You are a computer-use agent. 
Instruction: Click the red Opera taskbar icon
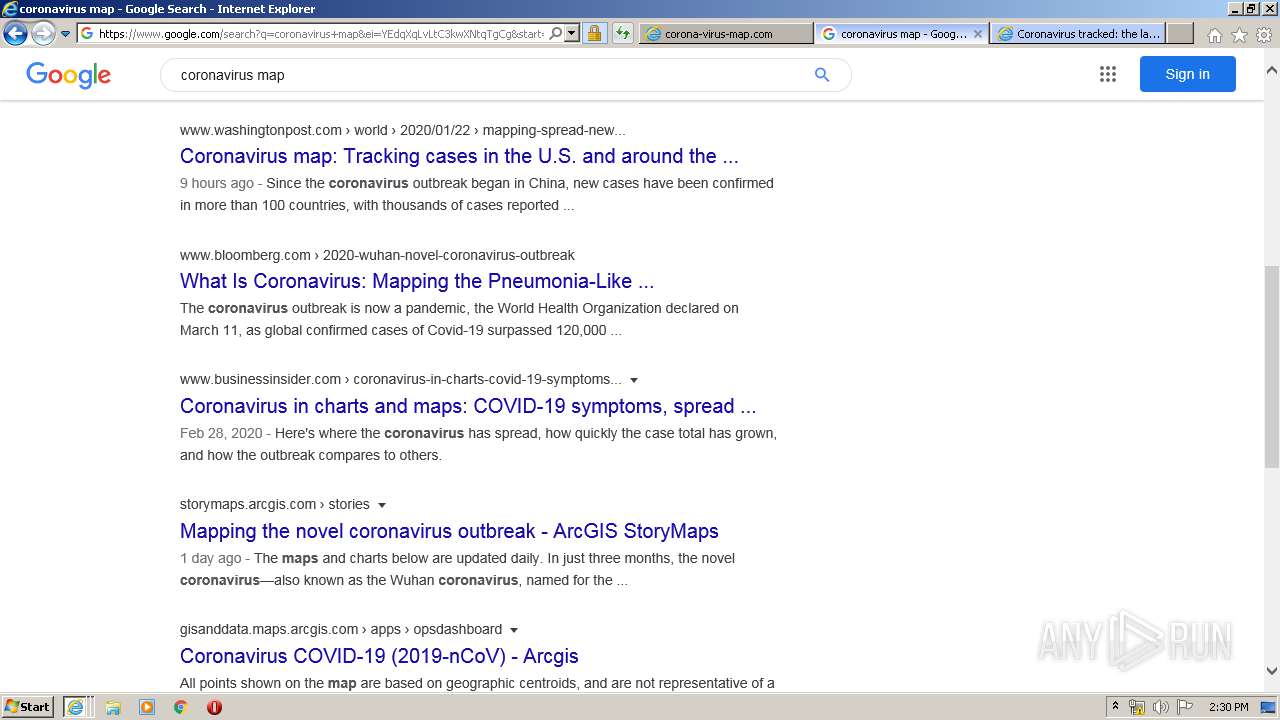214,707
